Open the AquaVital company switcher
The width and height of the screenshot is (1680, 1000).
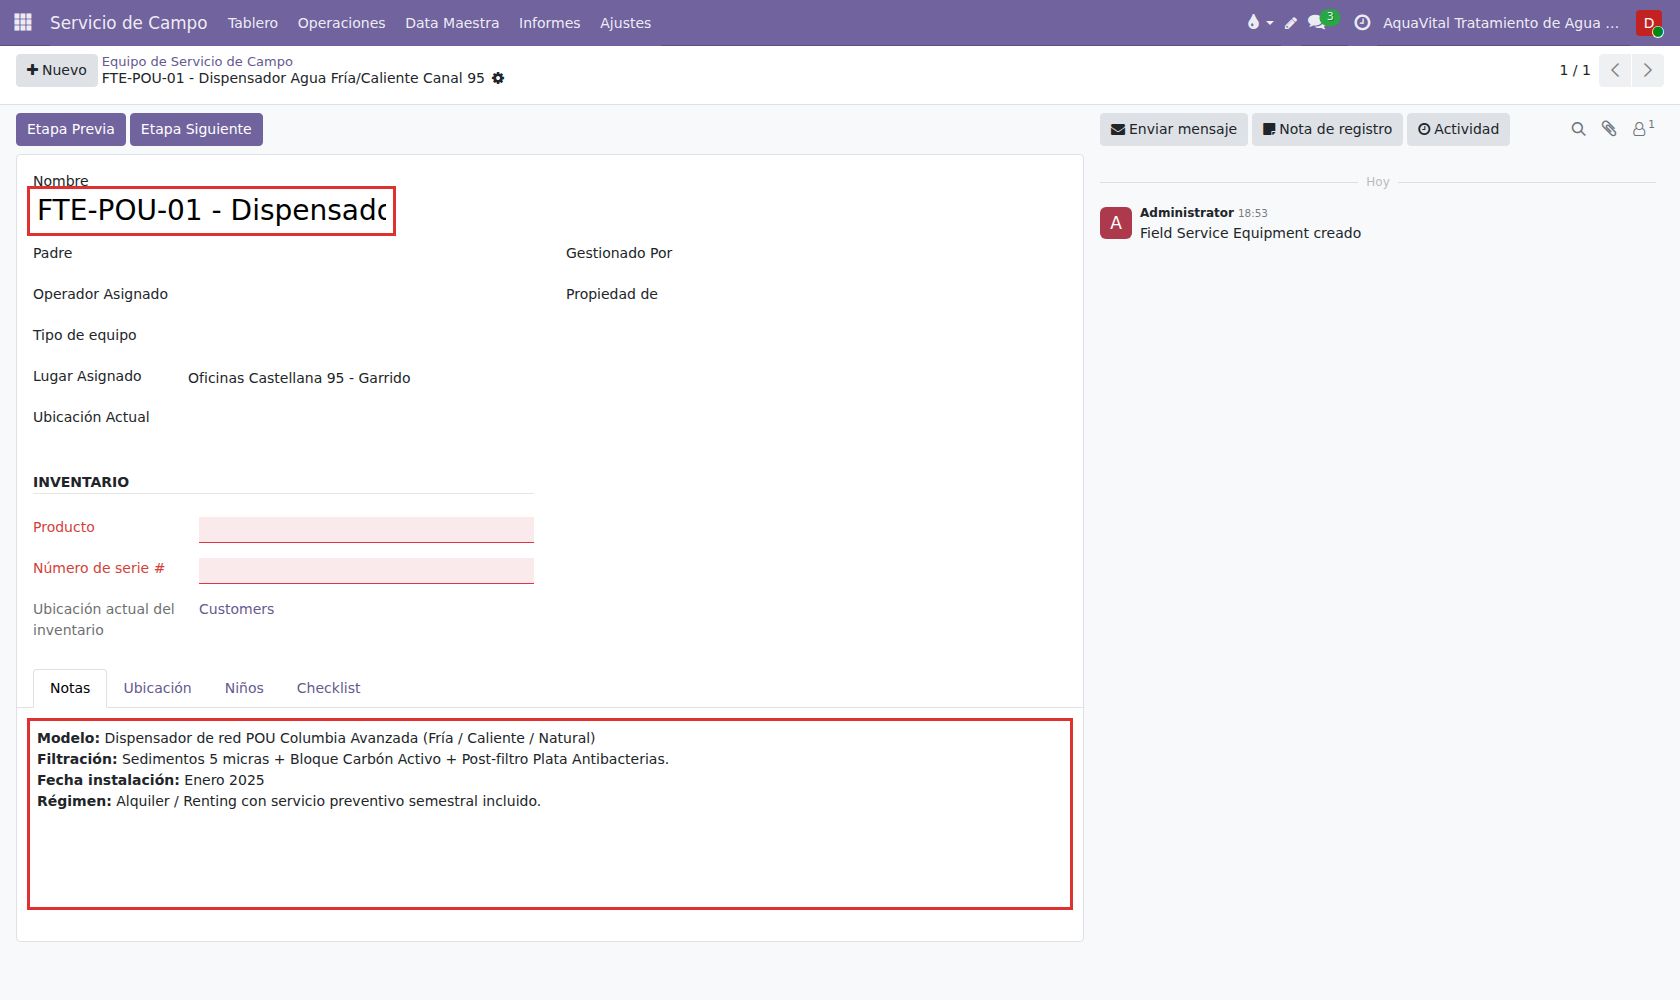pyautogui.click(x=1500, y=22)
